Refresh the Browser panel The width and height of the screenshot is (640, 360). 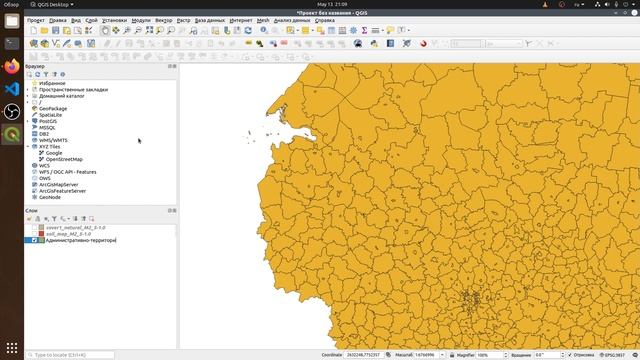[x=38, y=74]
